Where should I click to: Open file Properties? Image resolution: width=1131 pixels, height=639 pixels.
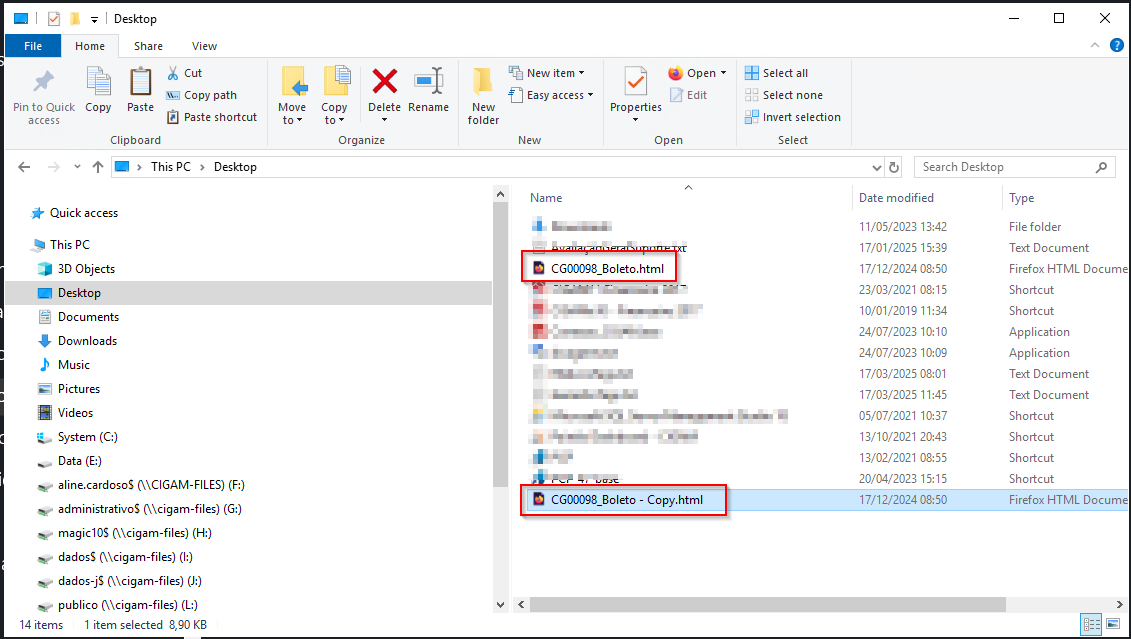(x=635, y=94)
